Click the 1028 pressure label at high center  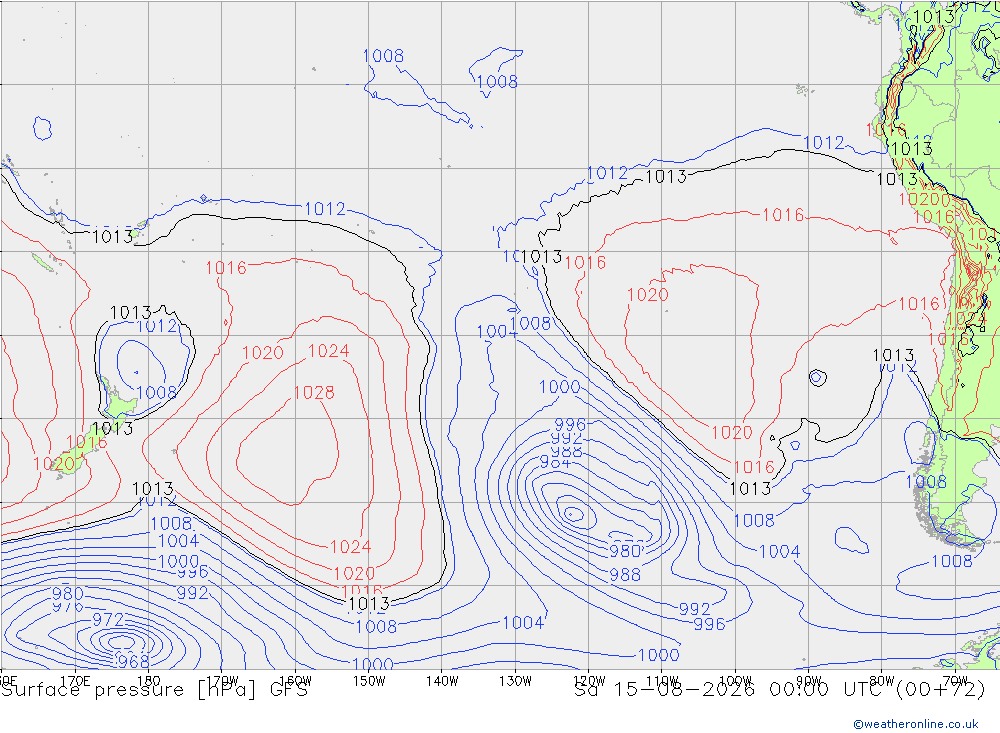(314, 393)
